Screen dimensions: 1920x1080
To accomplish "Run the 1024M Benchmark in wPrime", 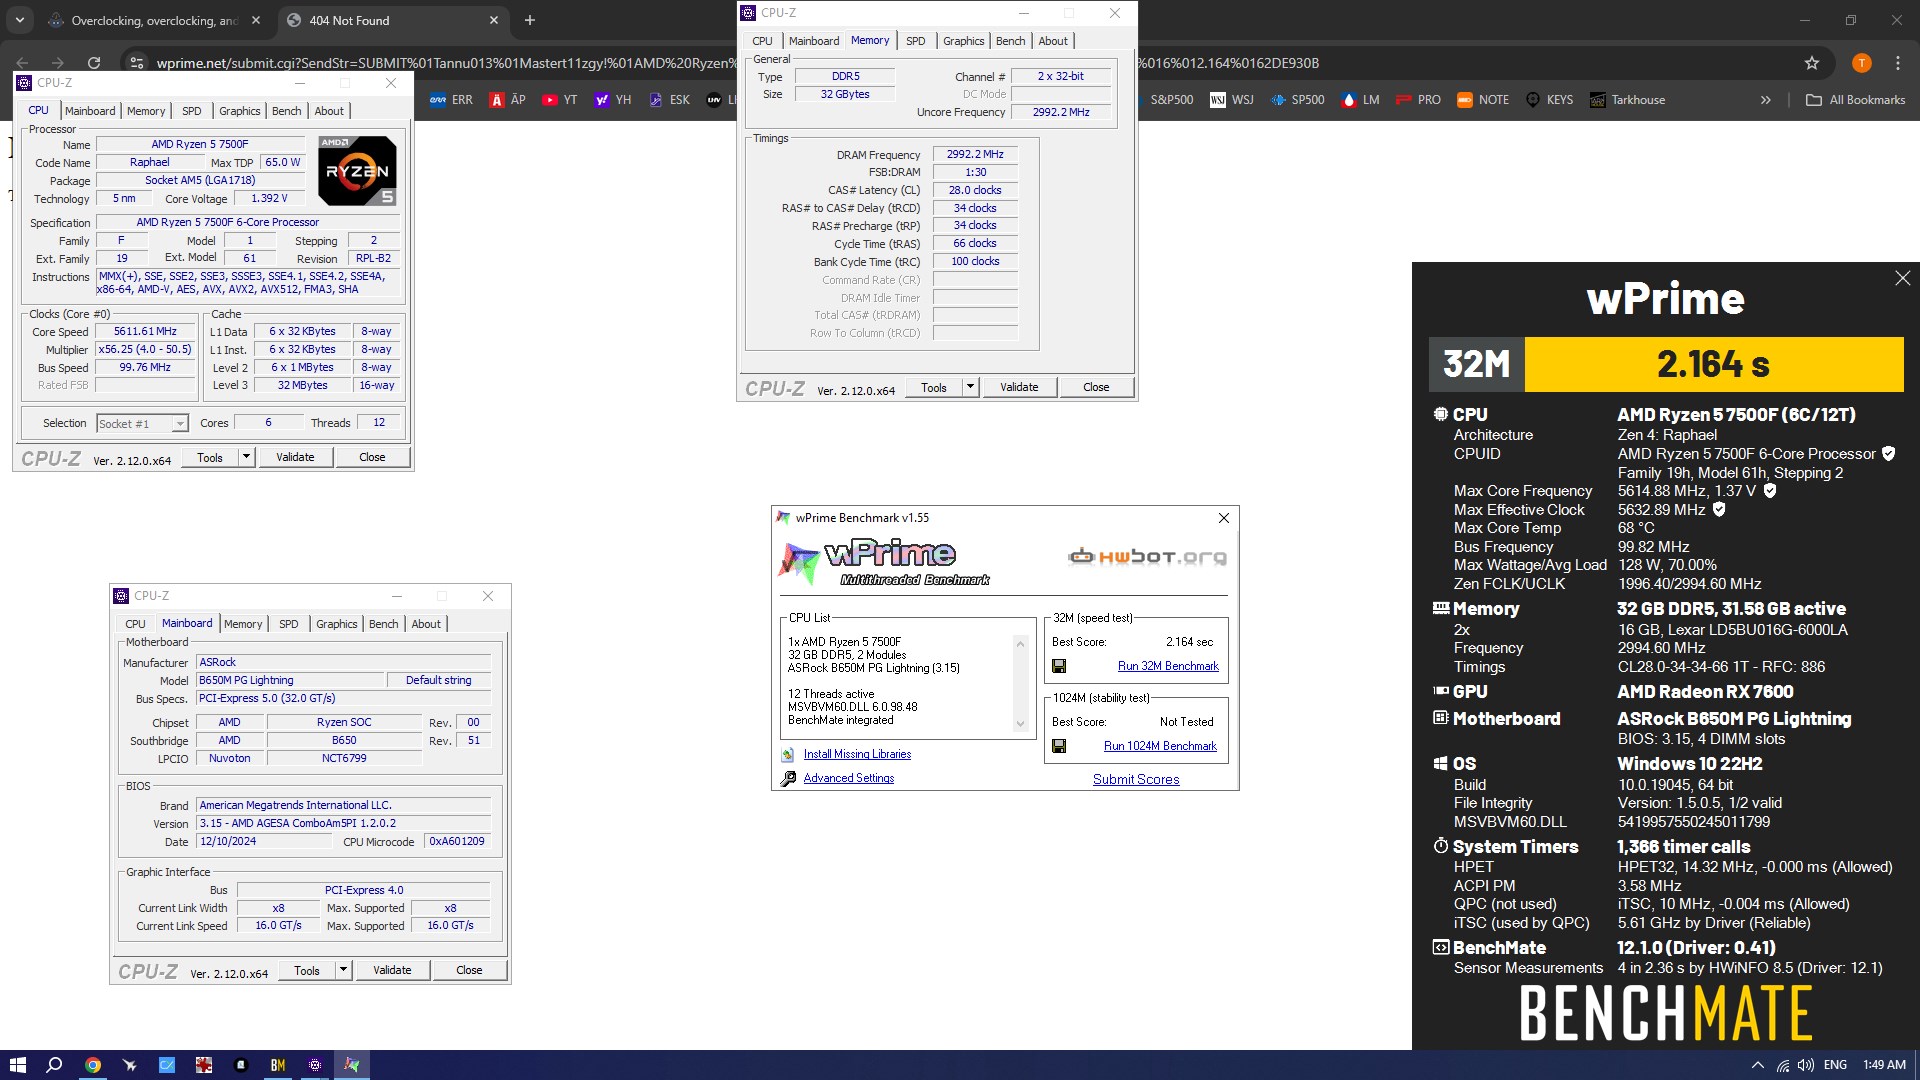I will 1160,746.
